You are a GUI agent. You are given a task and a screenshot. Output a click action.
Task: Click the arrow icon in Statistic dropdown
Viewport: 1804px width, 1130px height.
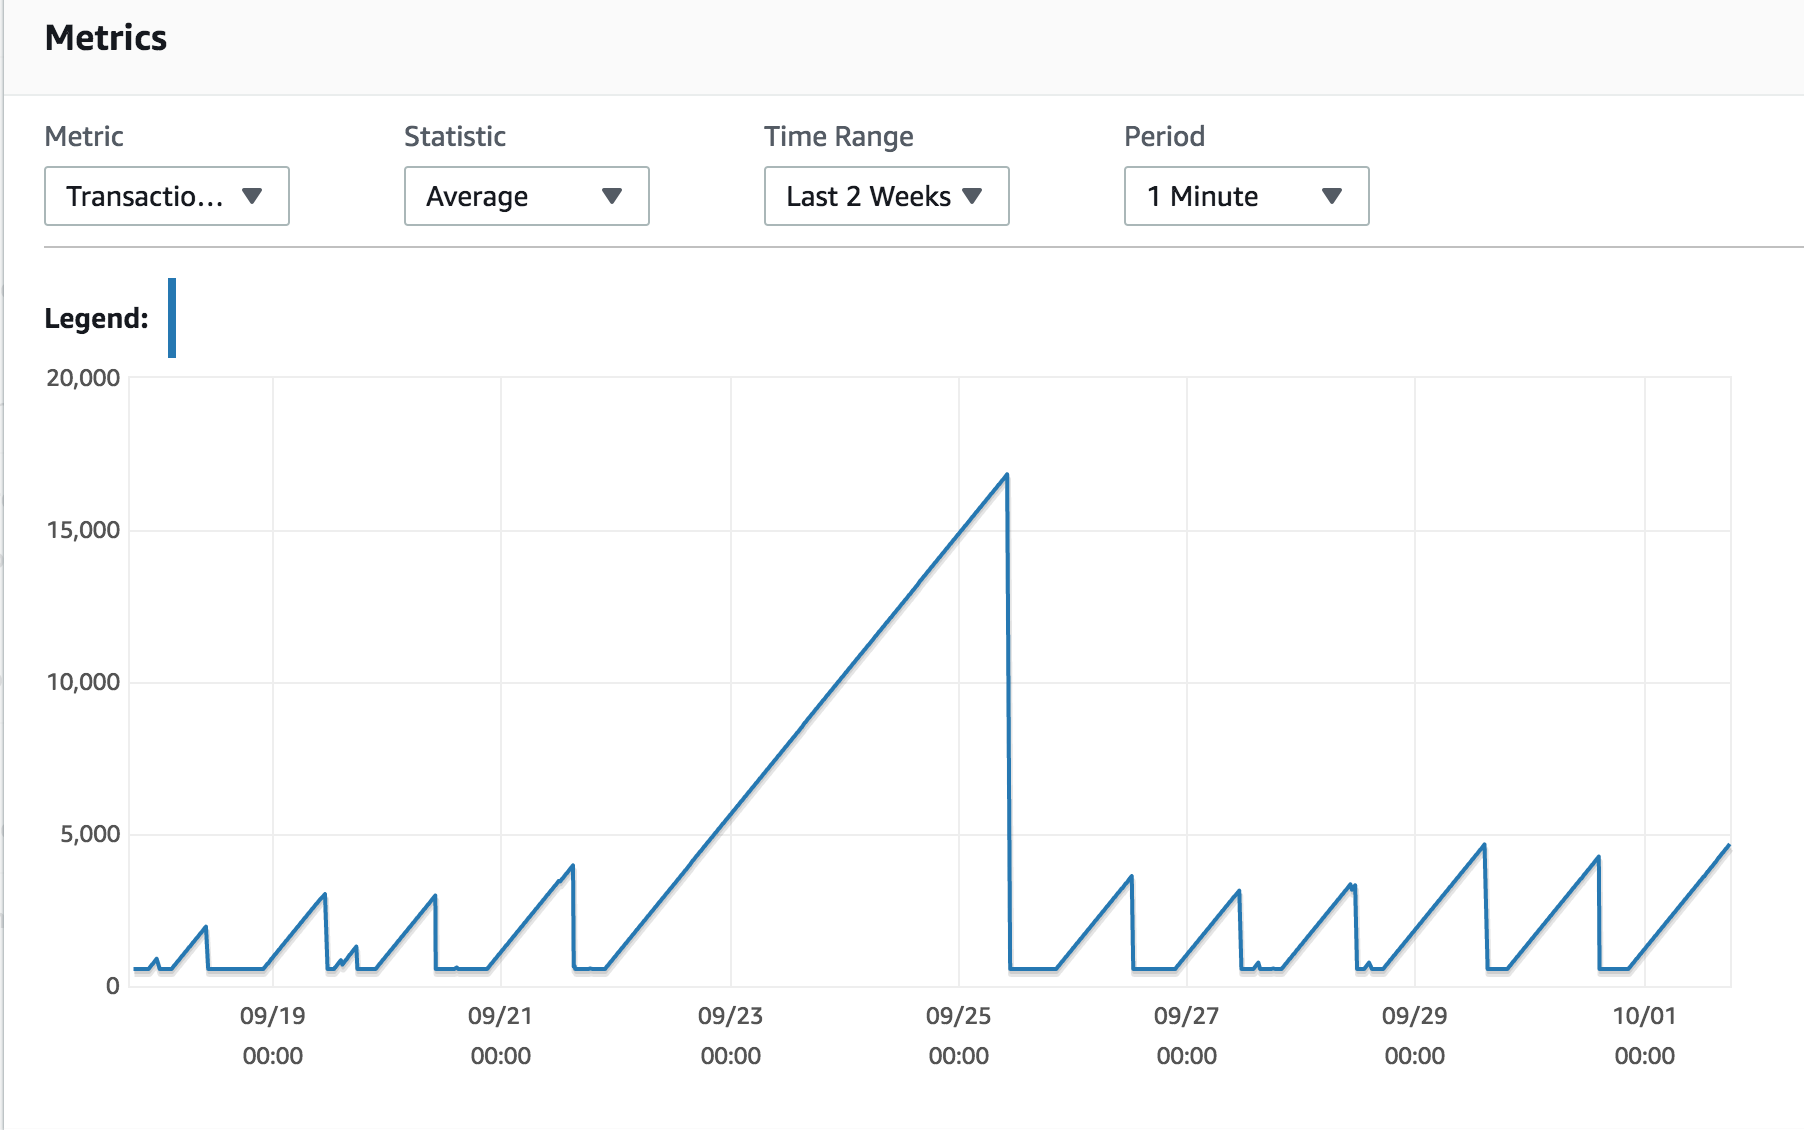tap(612, 196)
